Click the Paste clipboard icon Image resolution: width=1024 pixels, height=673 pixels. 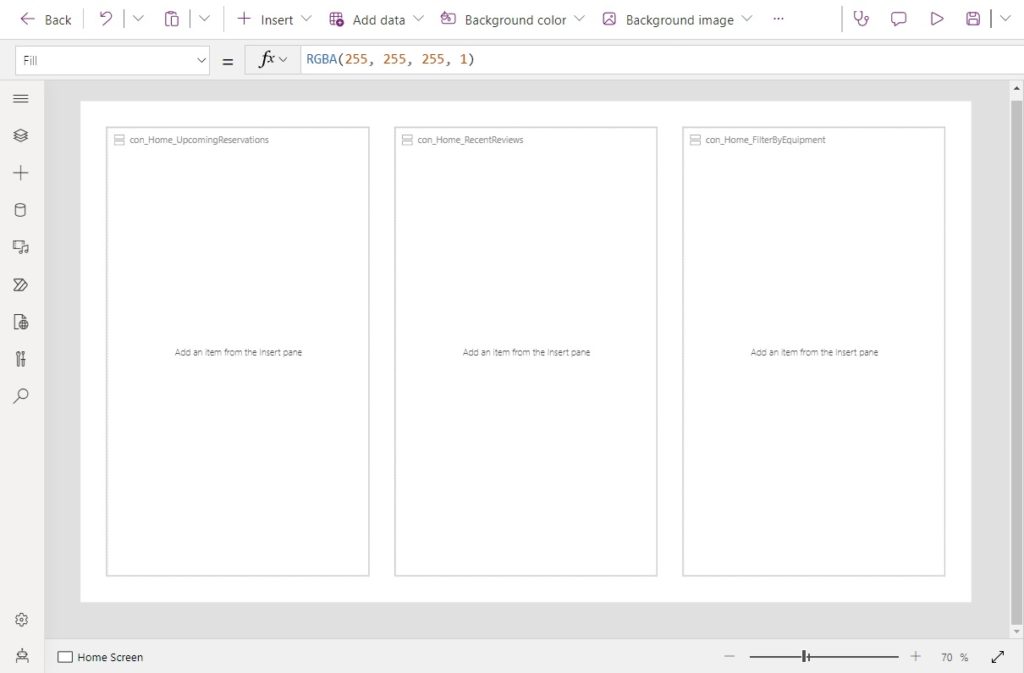click(x=171, y=19)
